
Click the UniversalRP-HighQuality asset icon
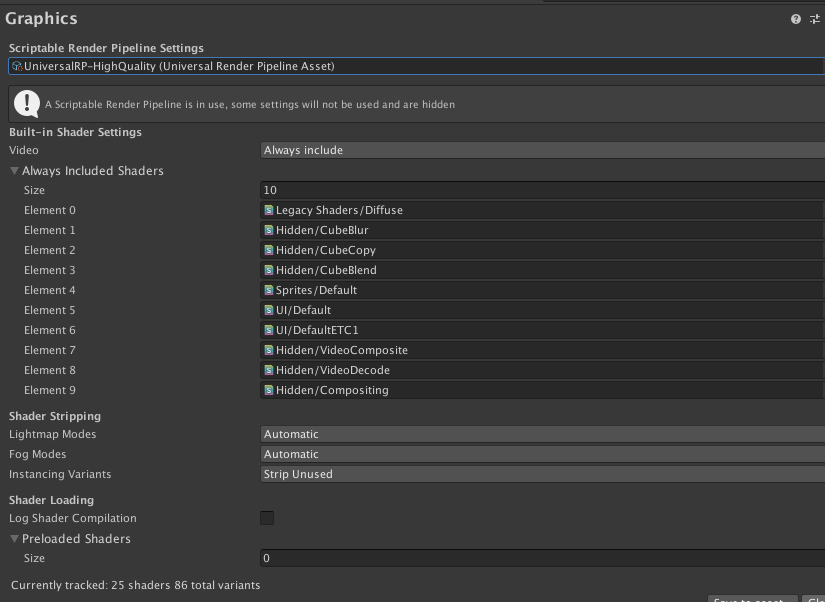pyautogui.click(x=17, y=66)
